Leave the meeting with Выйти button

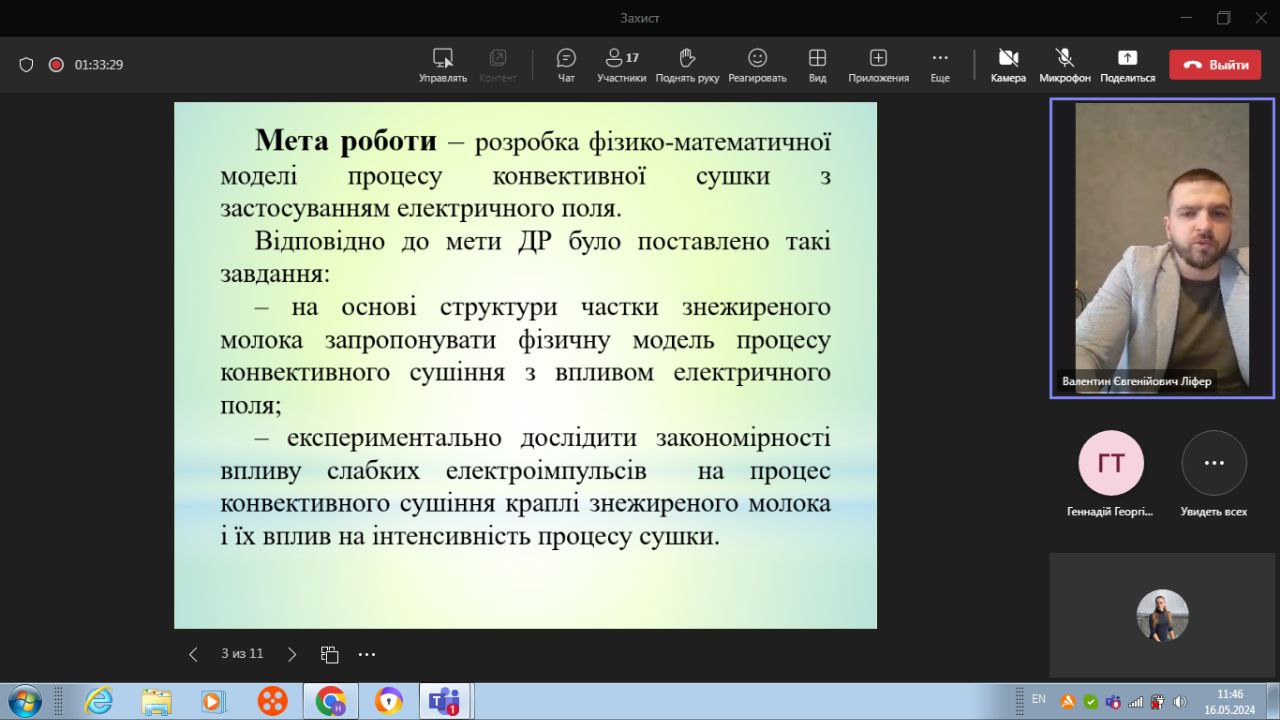[x=1215, y=65]
